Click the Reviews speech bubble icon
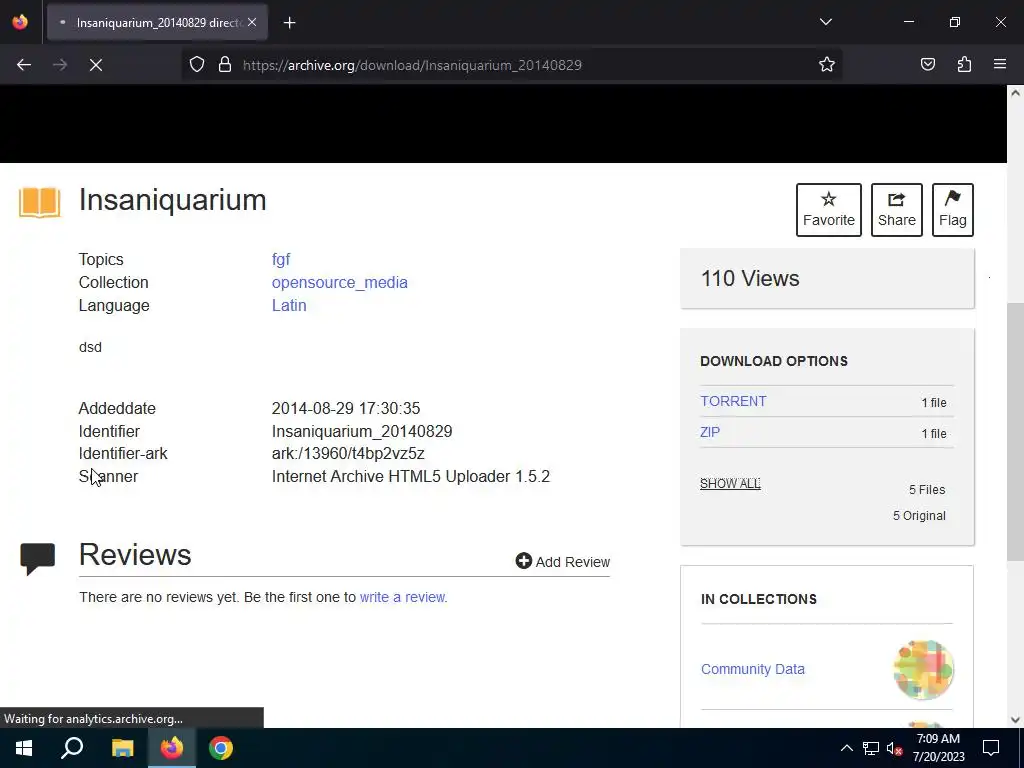This screenshot has width=1024, height=768. [x=37, y=558]
